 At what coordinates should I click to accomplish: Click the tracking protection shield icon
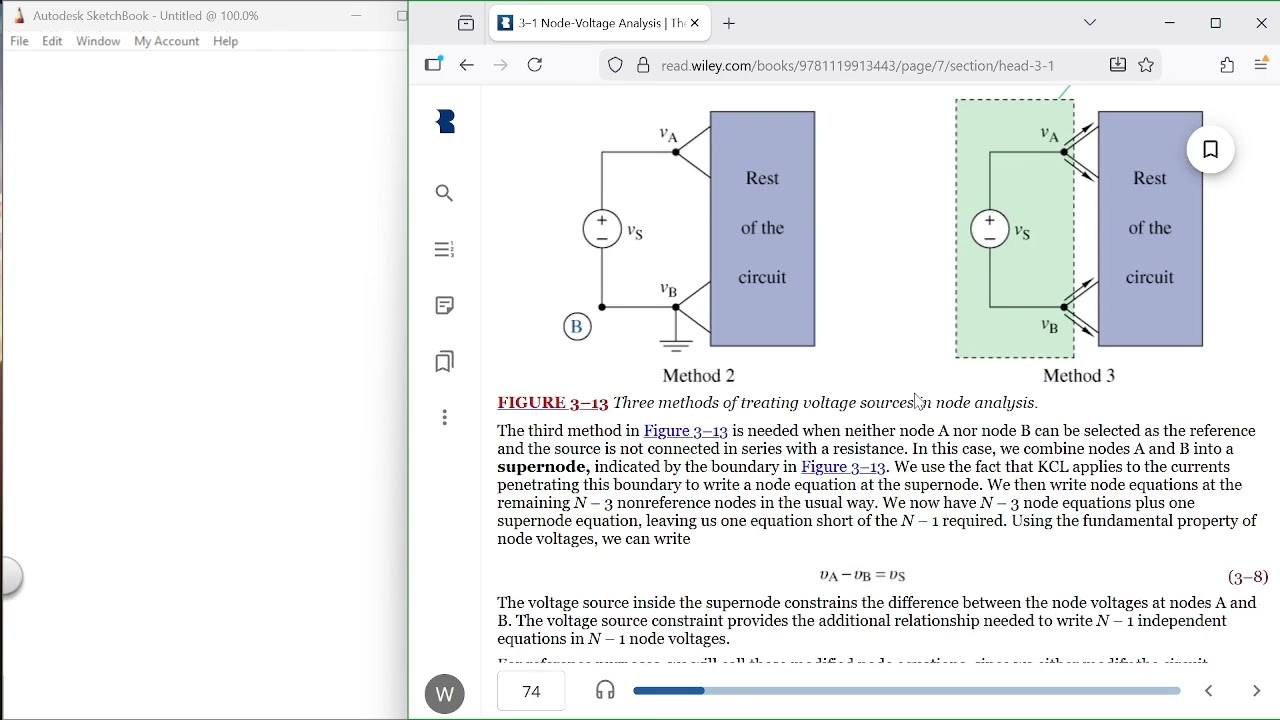[x=616, y=66]
